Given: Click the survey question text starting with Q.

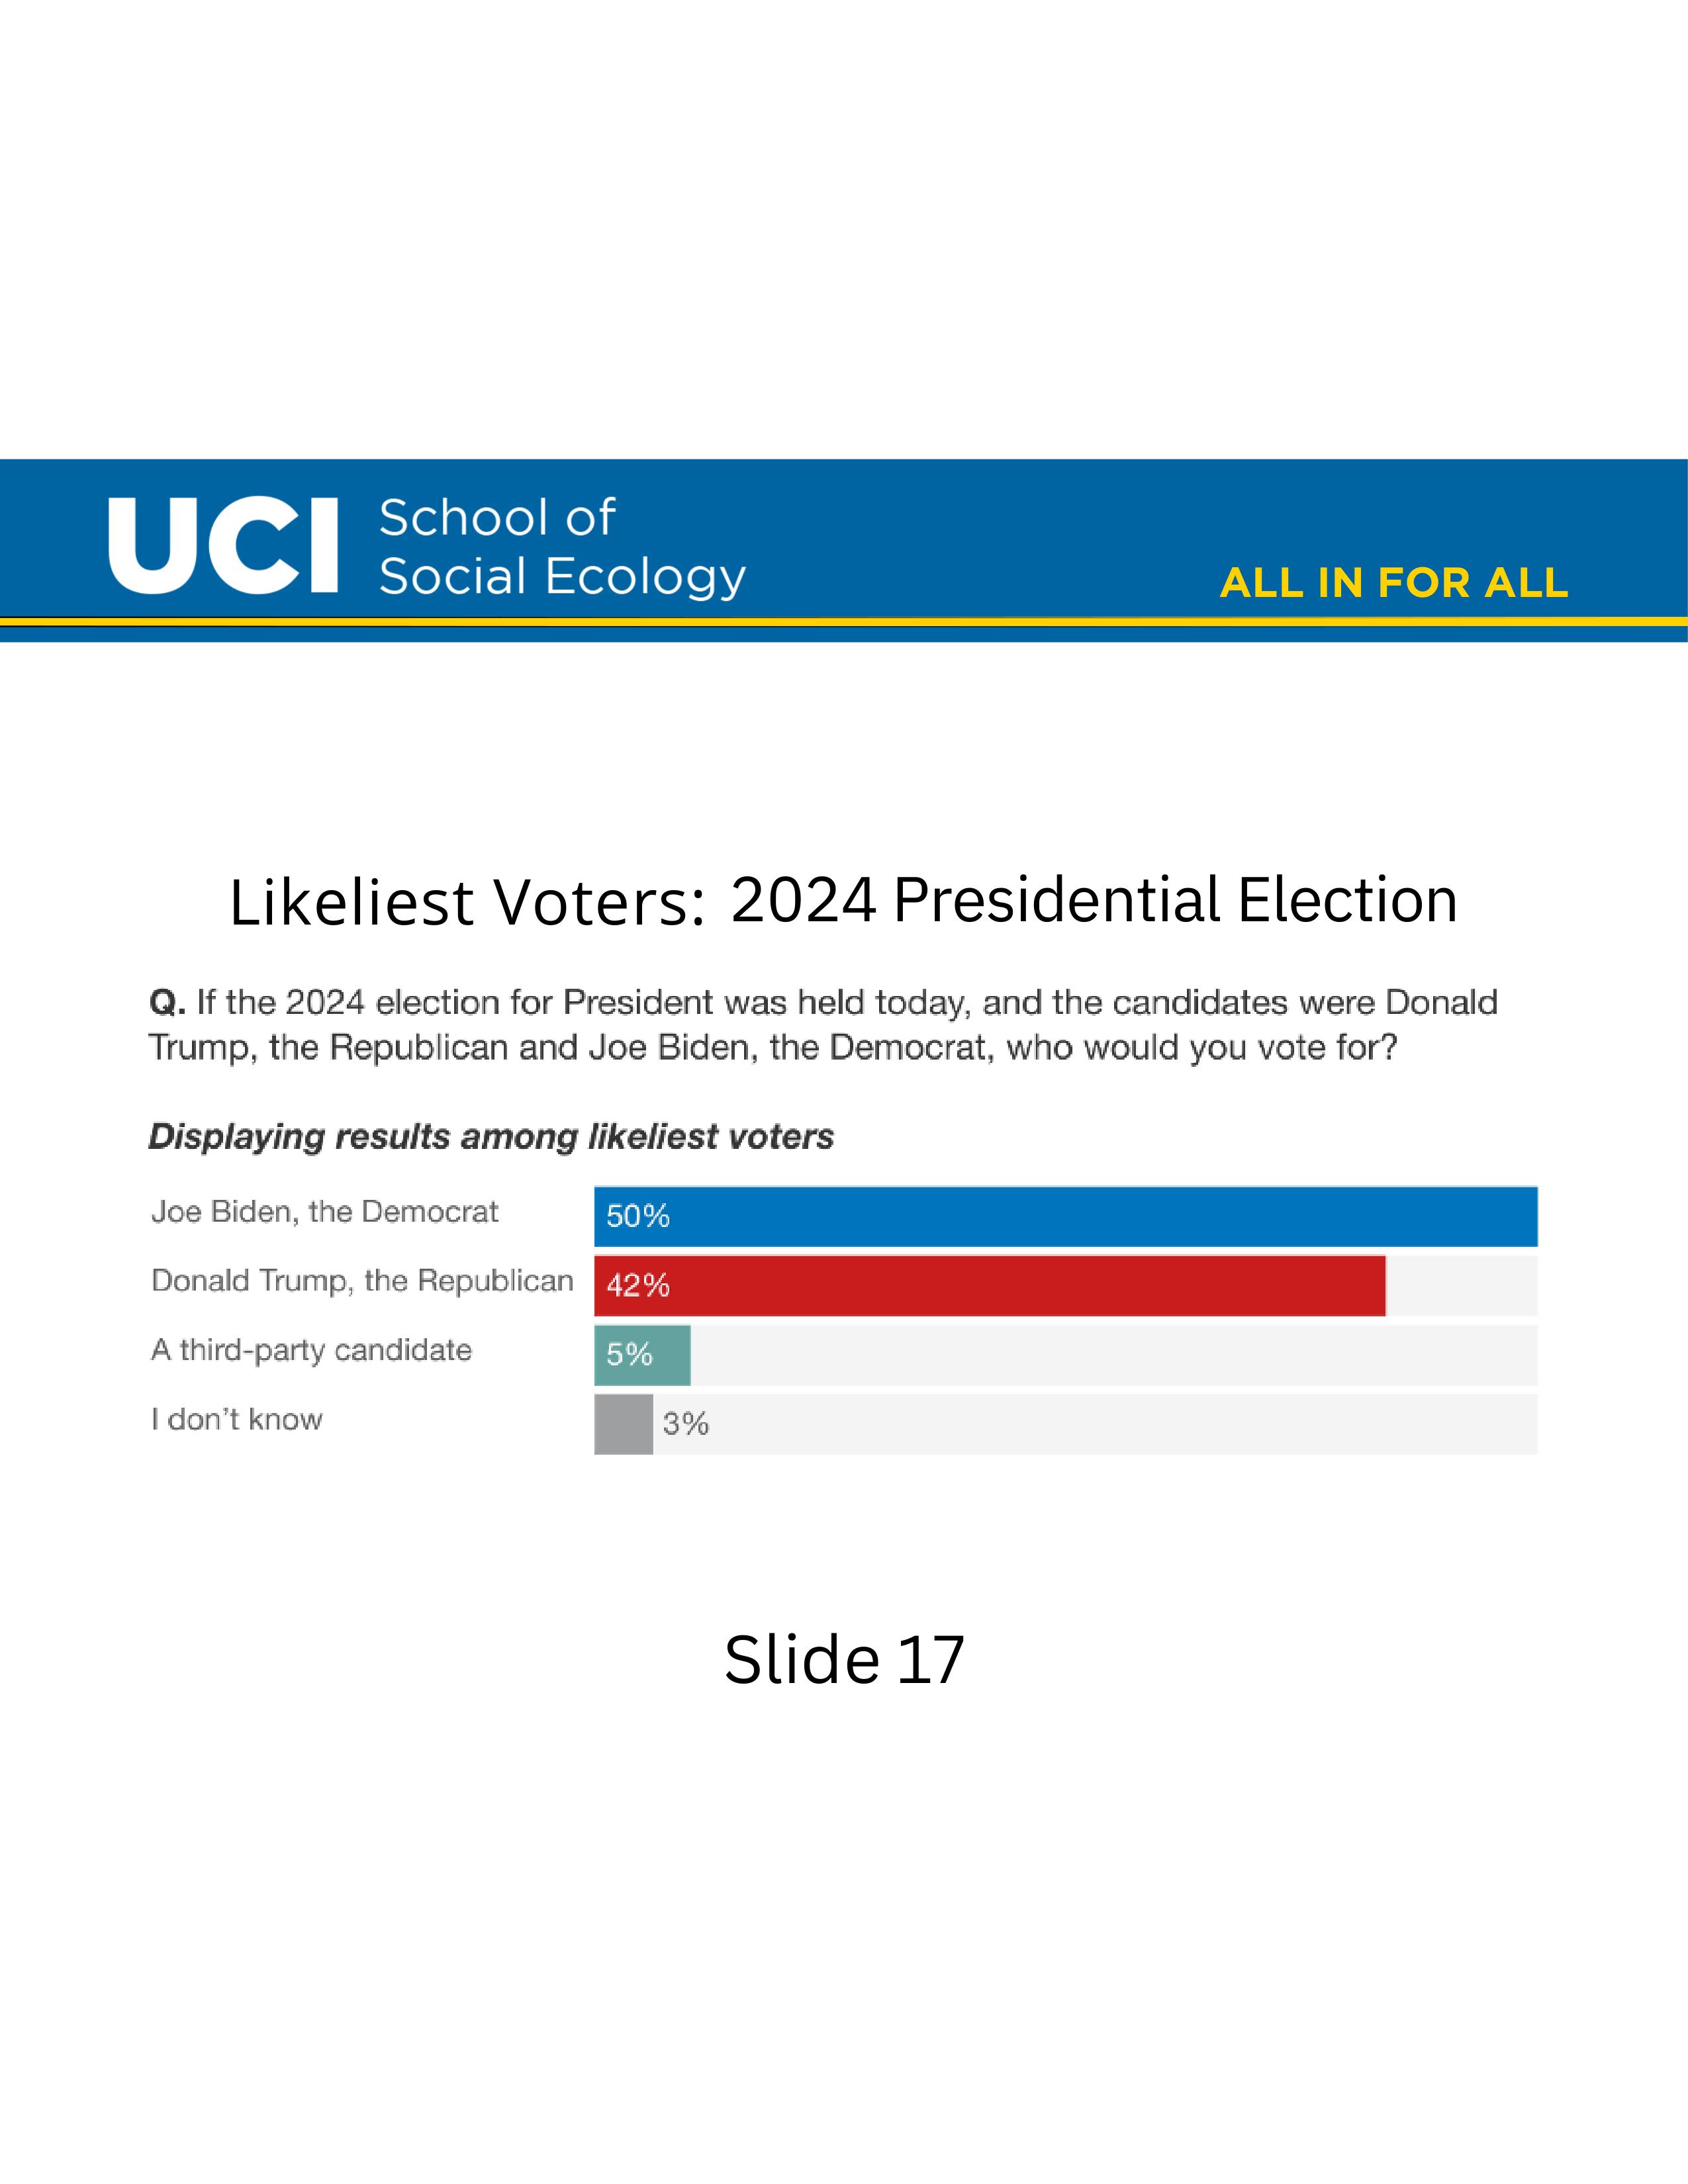Looking at the screenshot, I should pos(823,1025).
